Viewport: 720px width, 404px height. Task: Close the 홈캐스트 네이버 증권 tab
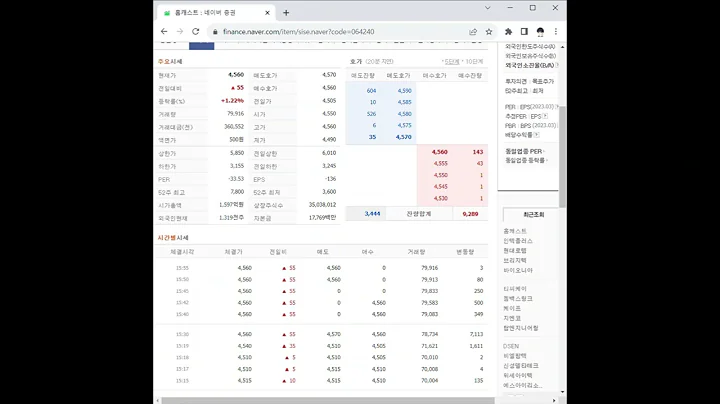click(267, 13)
